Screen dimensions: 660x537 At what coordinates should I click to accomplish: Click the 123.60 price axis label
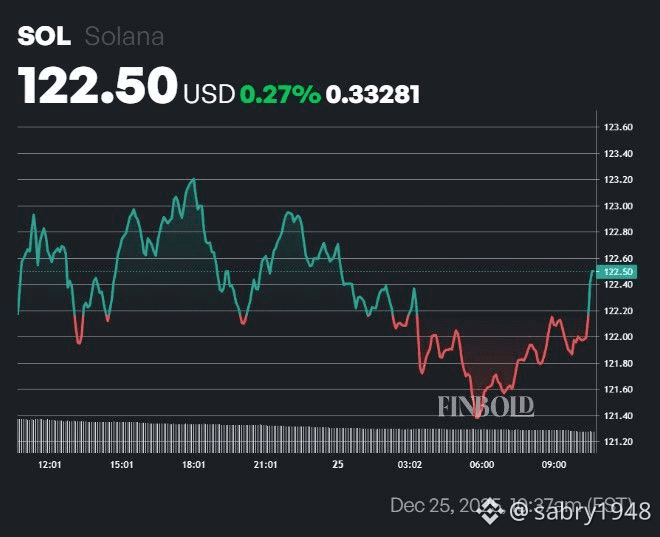(x=618, y=127)
